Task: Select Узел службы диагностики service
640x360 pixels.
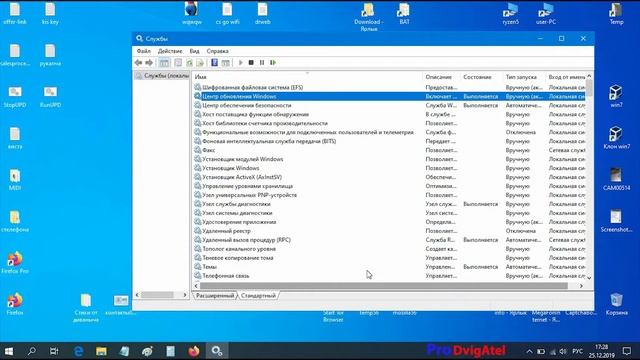Action: (x=390, y=204)
